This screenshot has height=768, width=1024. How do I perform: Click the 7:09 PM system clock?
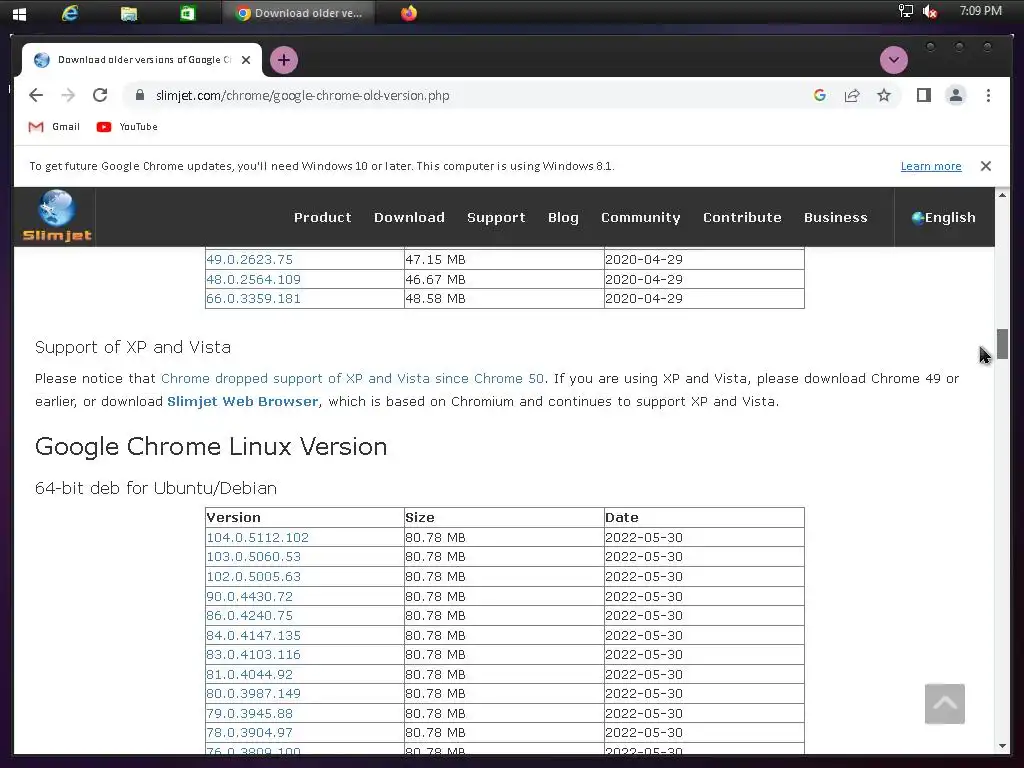tap(980, 10)
